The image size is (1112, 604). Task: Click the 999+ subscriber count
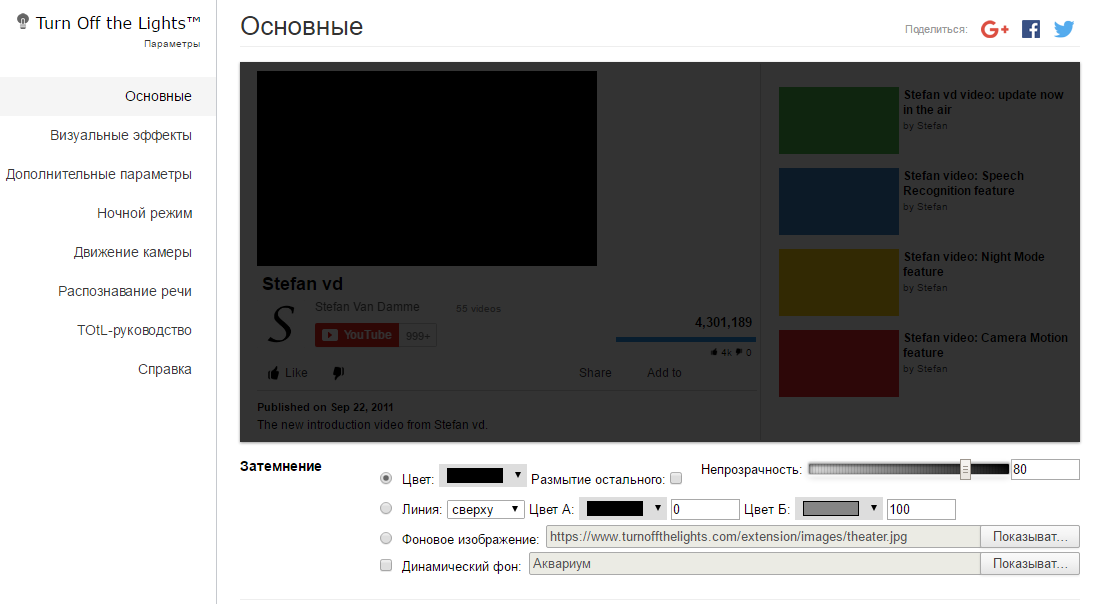point(418,335)
